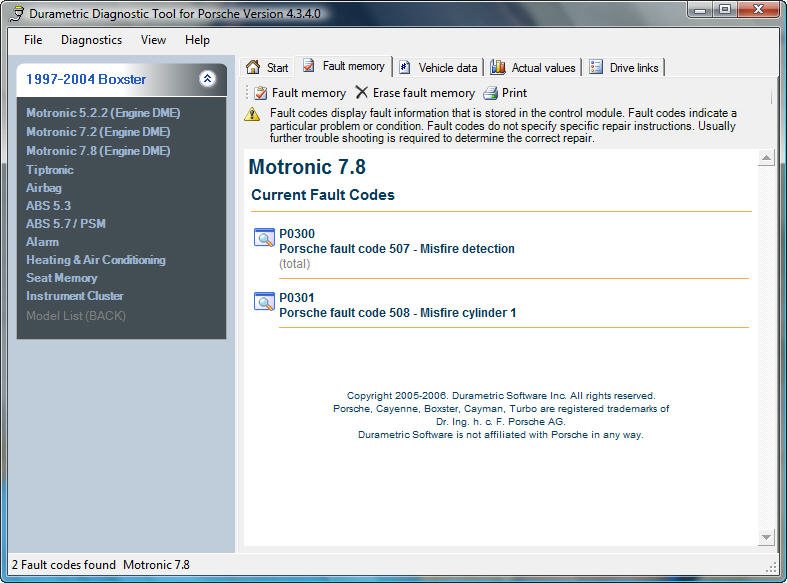The height and width of the screenshot is (583, 787).
Task: Click the Print toolbar label
Action: point(514,93)
